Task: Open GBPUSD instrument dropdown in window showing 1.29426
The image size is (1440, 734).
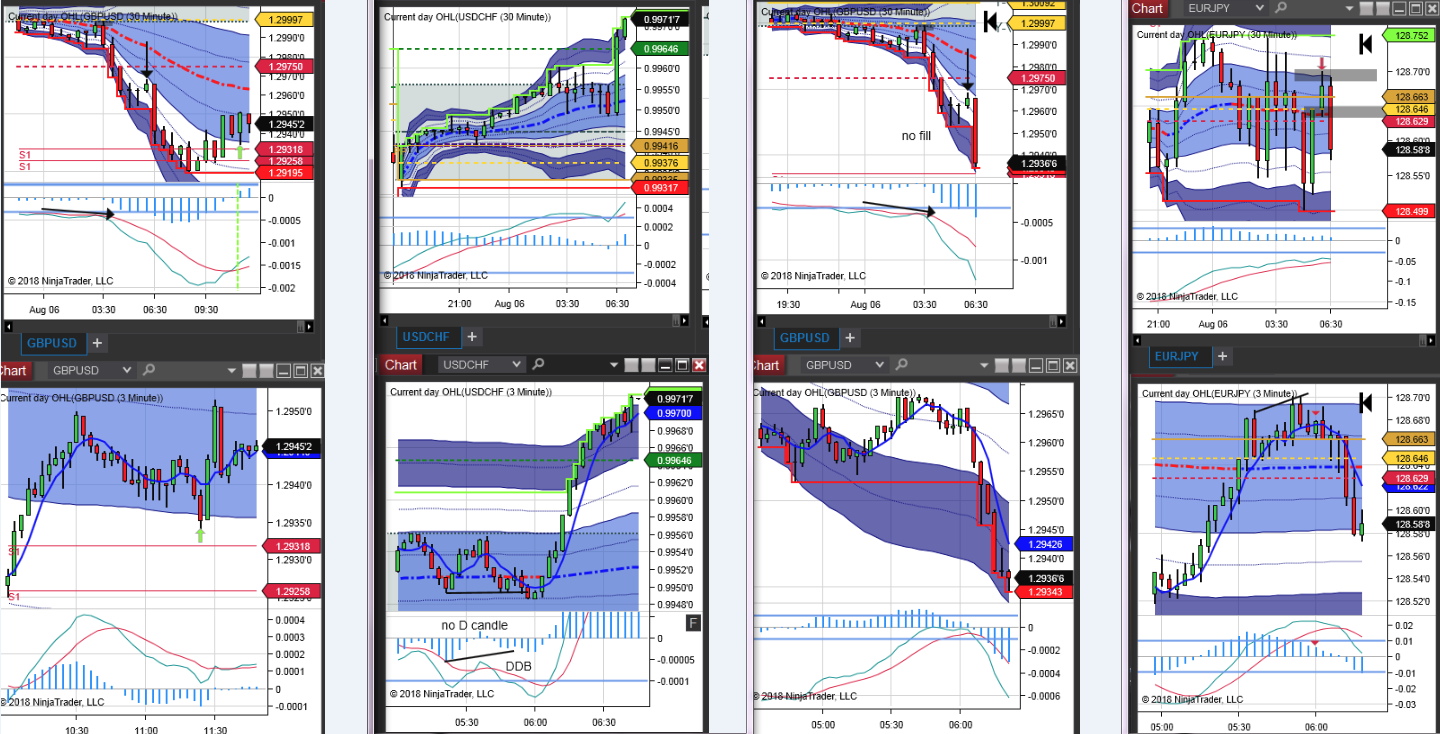Action: tap(845, 365)
